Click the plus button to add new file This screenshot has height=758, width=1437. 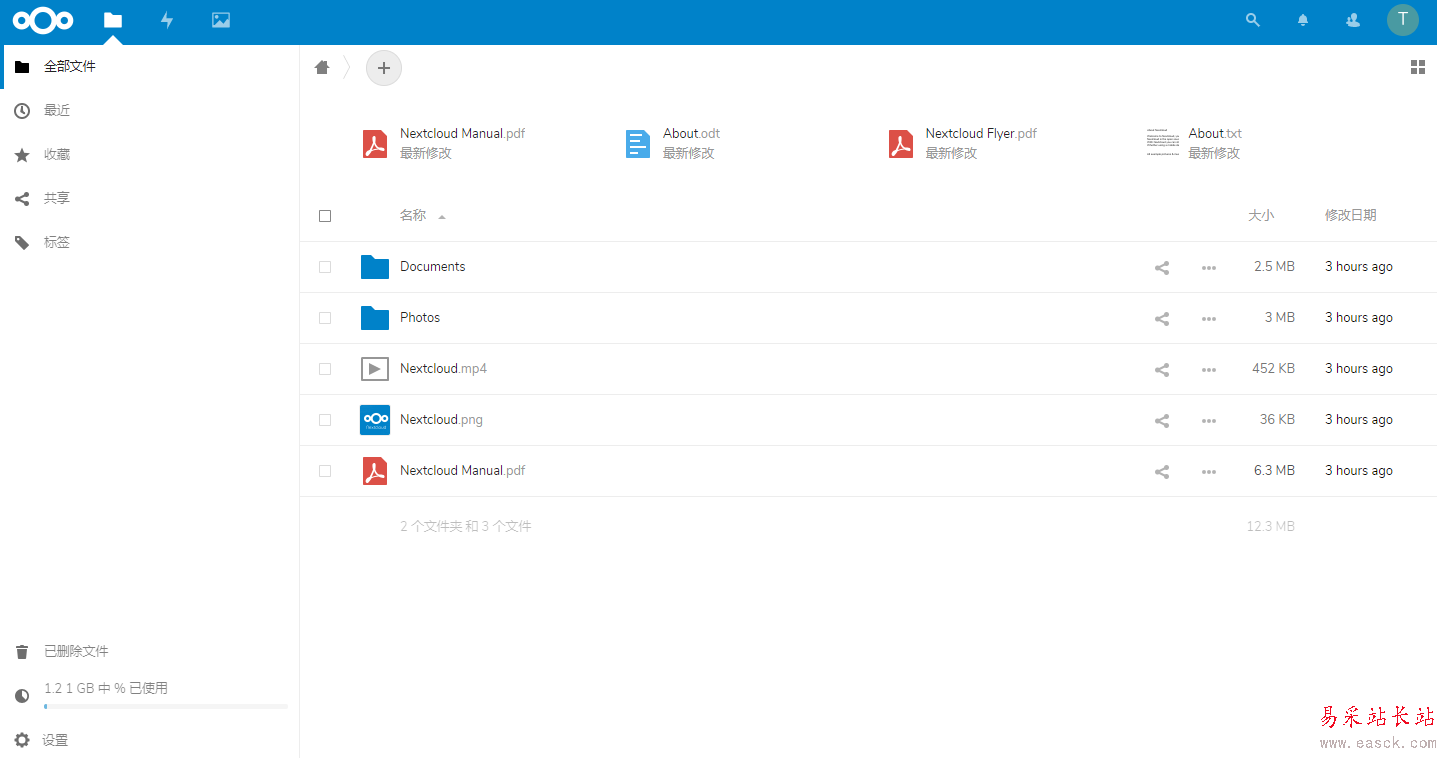click(x=384, y=68)
